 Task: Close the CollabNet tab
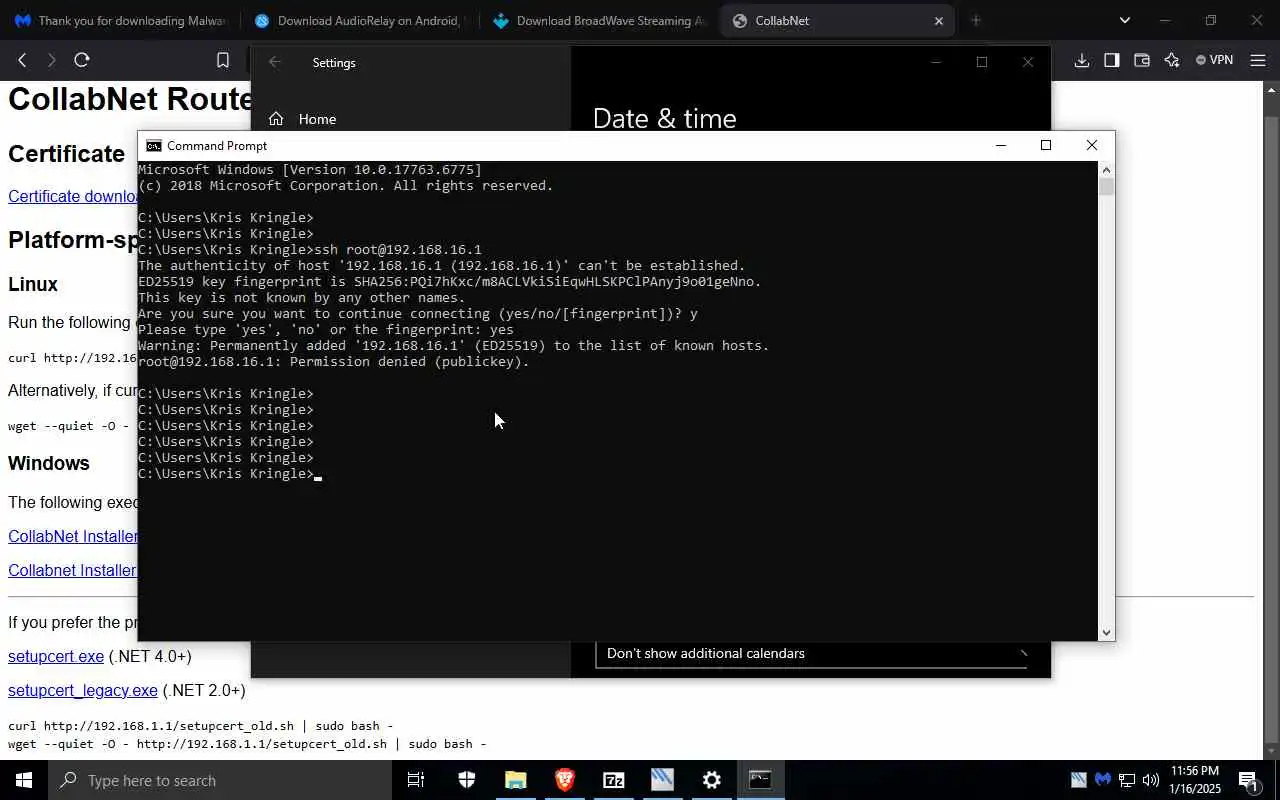(x=938, y=20)
